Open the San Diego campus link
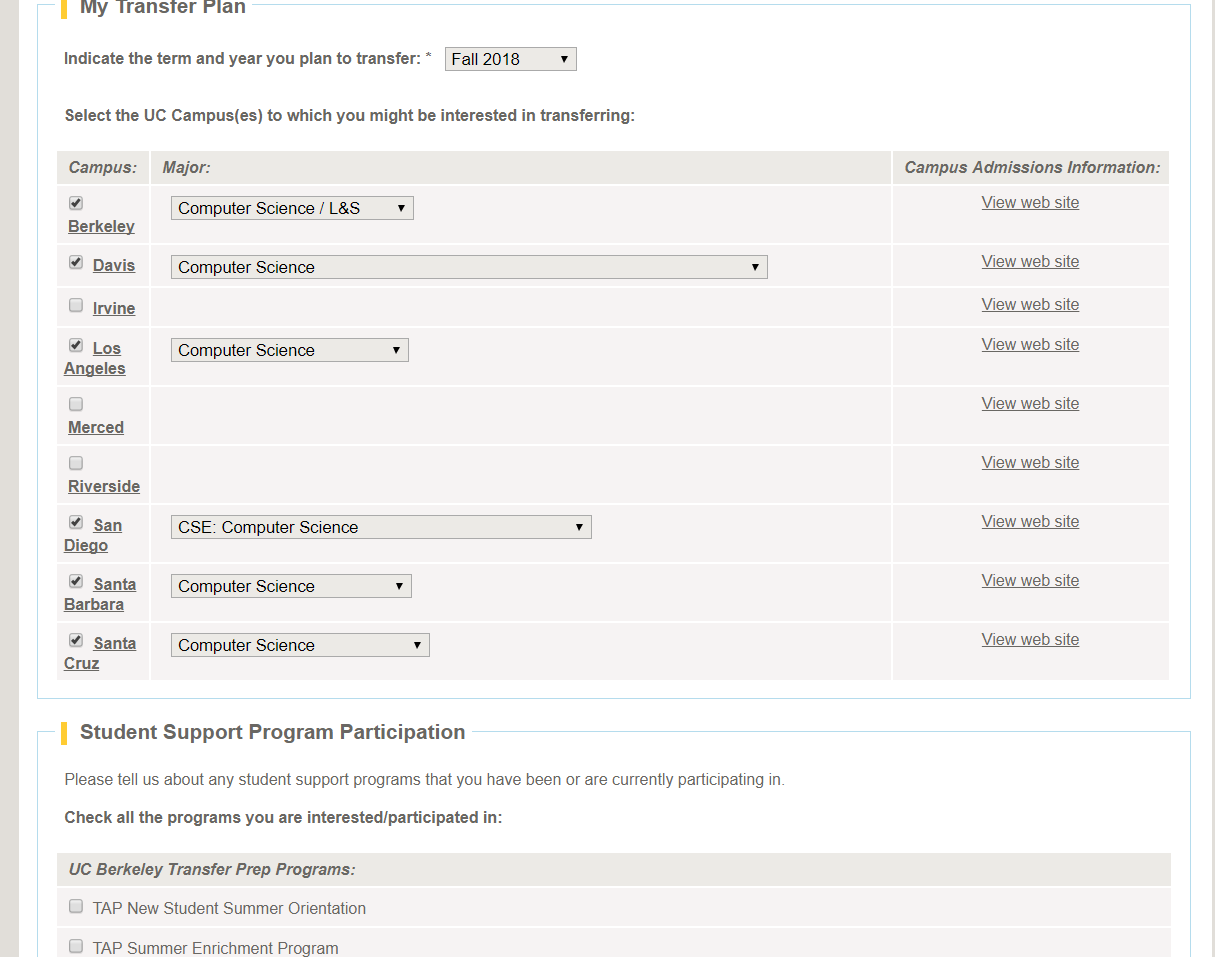Screen dimensions: 1215x957 pos(93,535)
